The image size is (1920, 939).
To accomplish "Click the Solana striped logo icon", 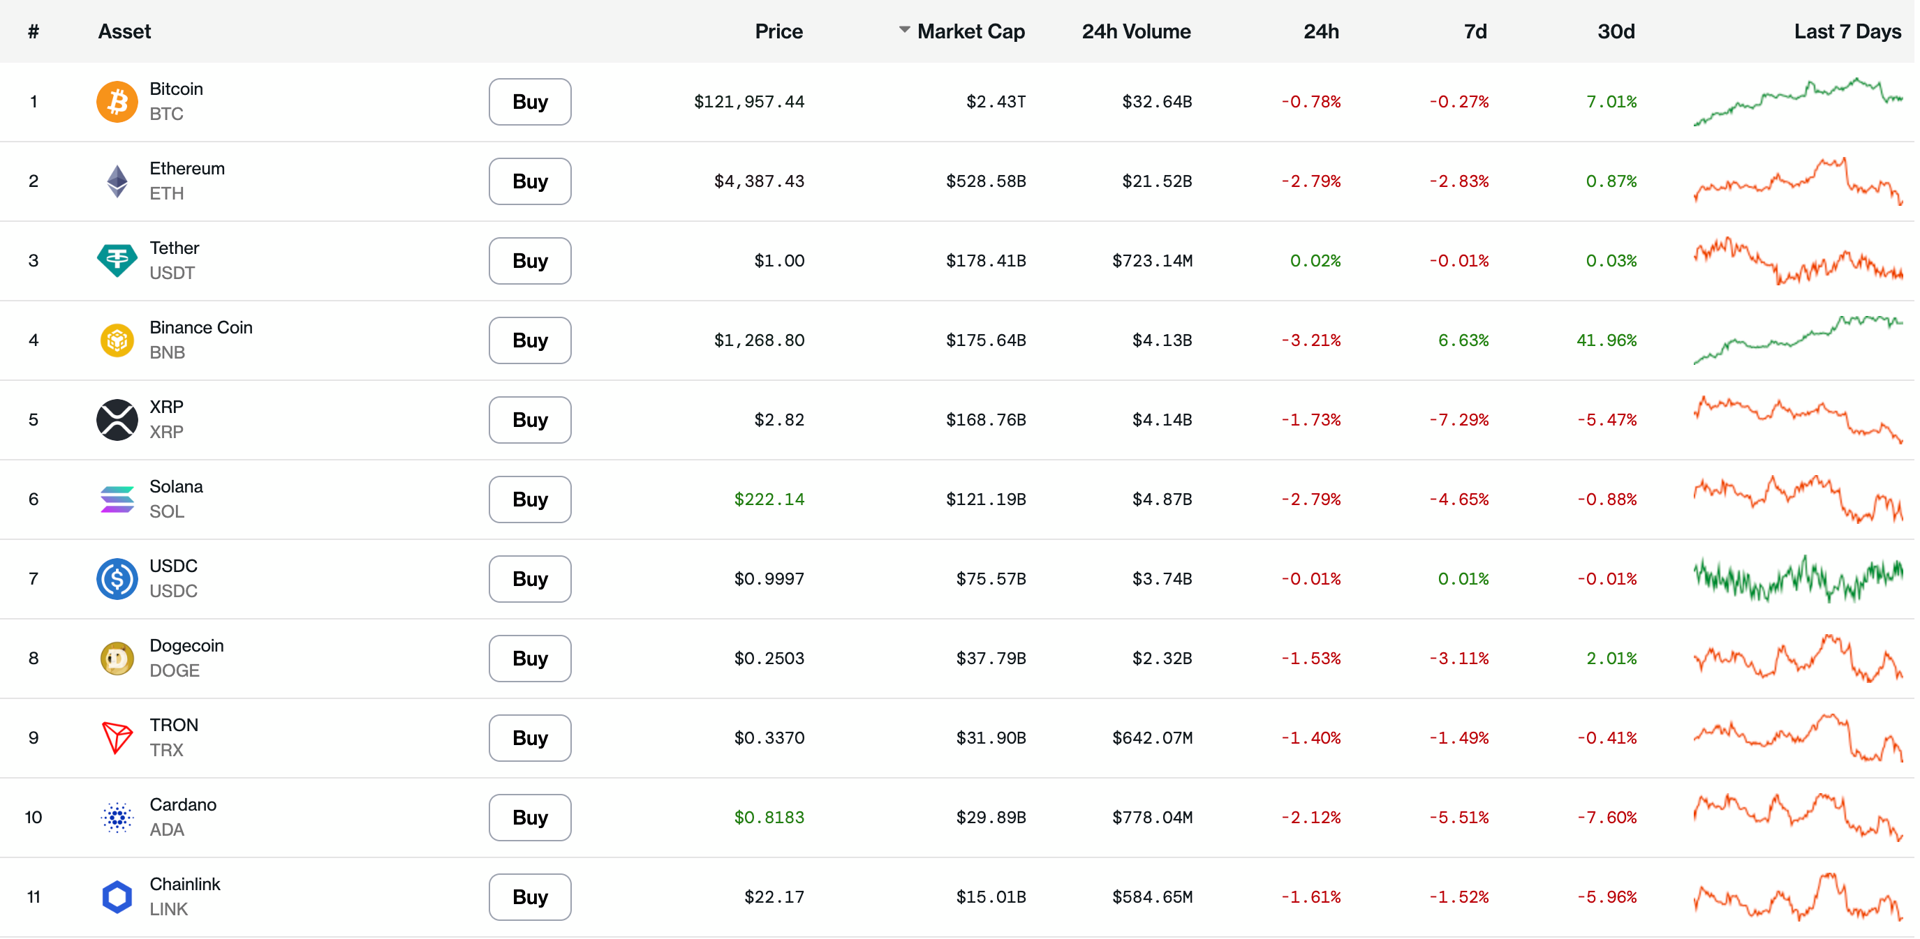I will click(x=117, y=499).
